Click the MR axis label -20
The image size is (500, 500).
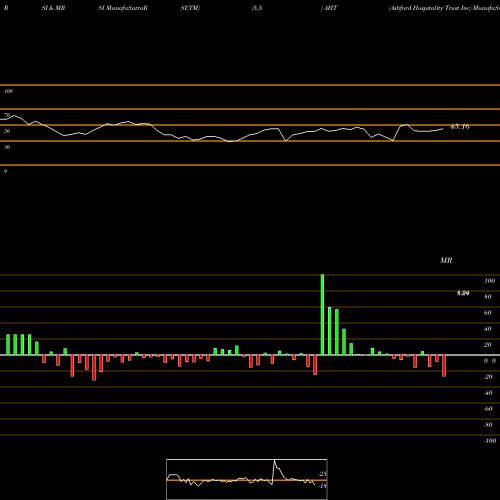point(488,377)
